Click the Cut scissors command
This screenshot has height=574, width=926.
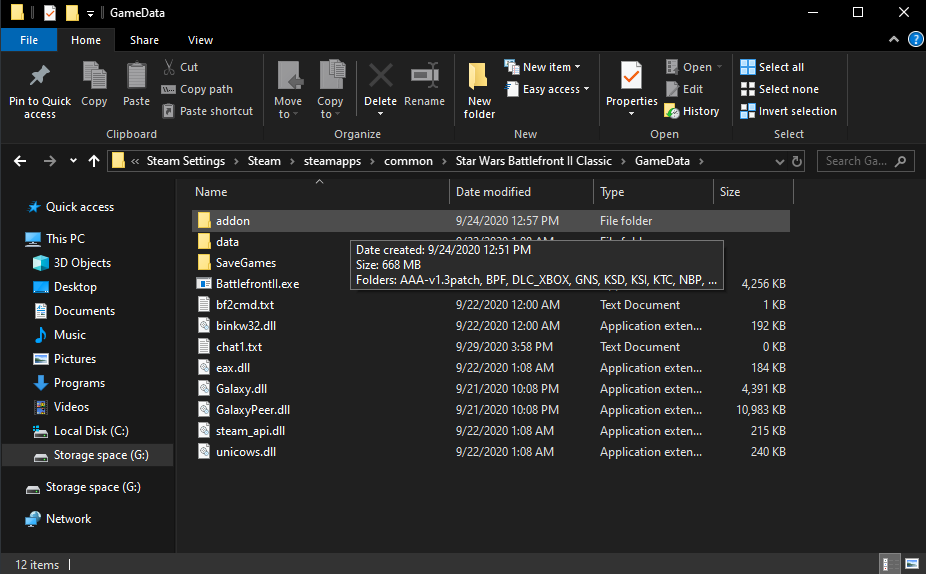pyautogui.click(x=181, y=67)
